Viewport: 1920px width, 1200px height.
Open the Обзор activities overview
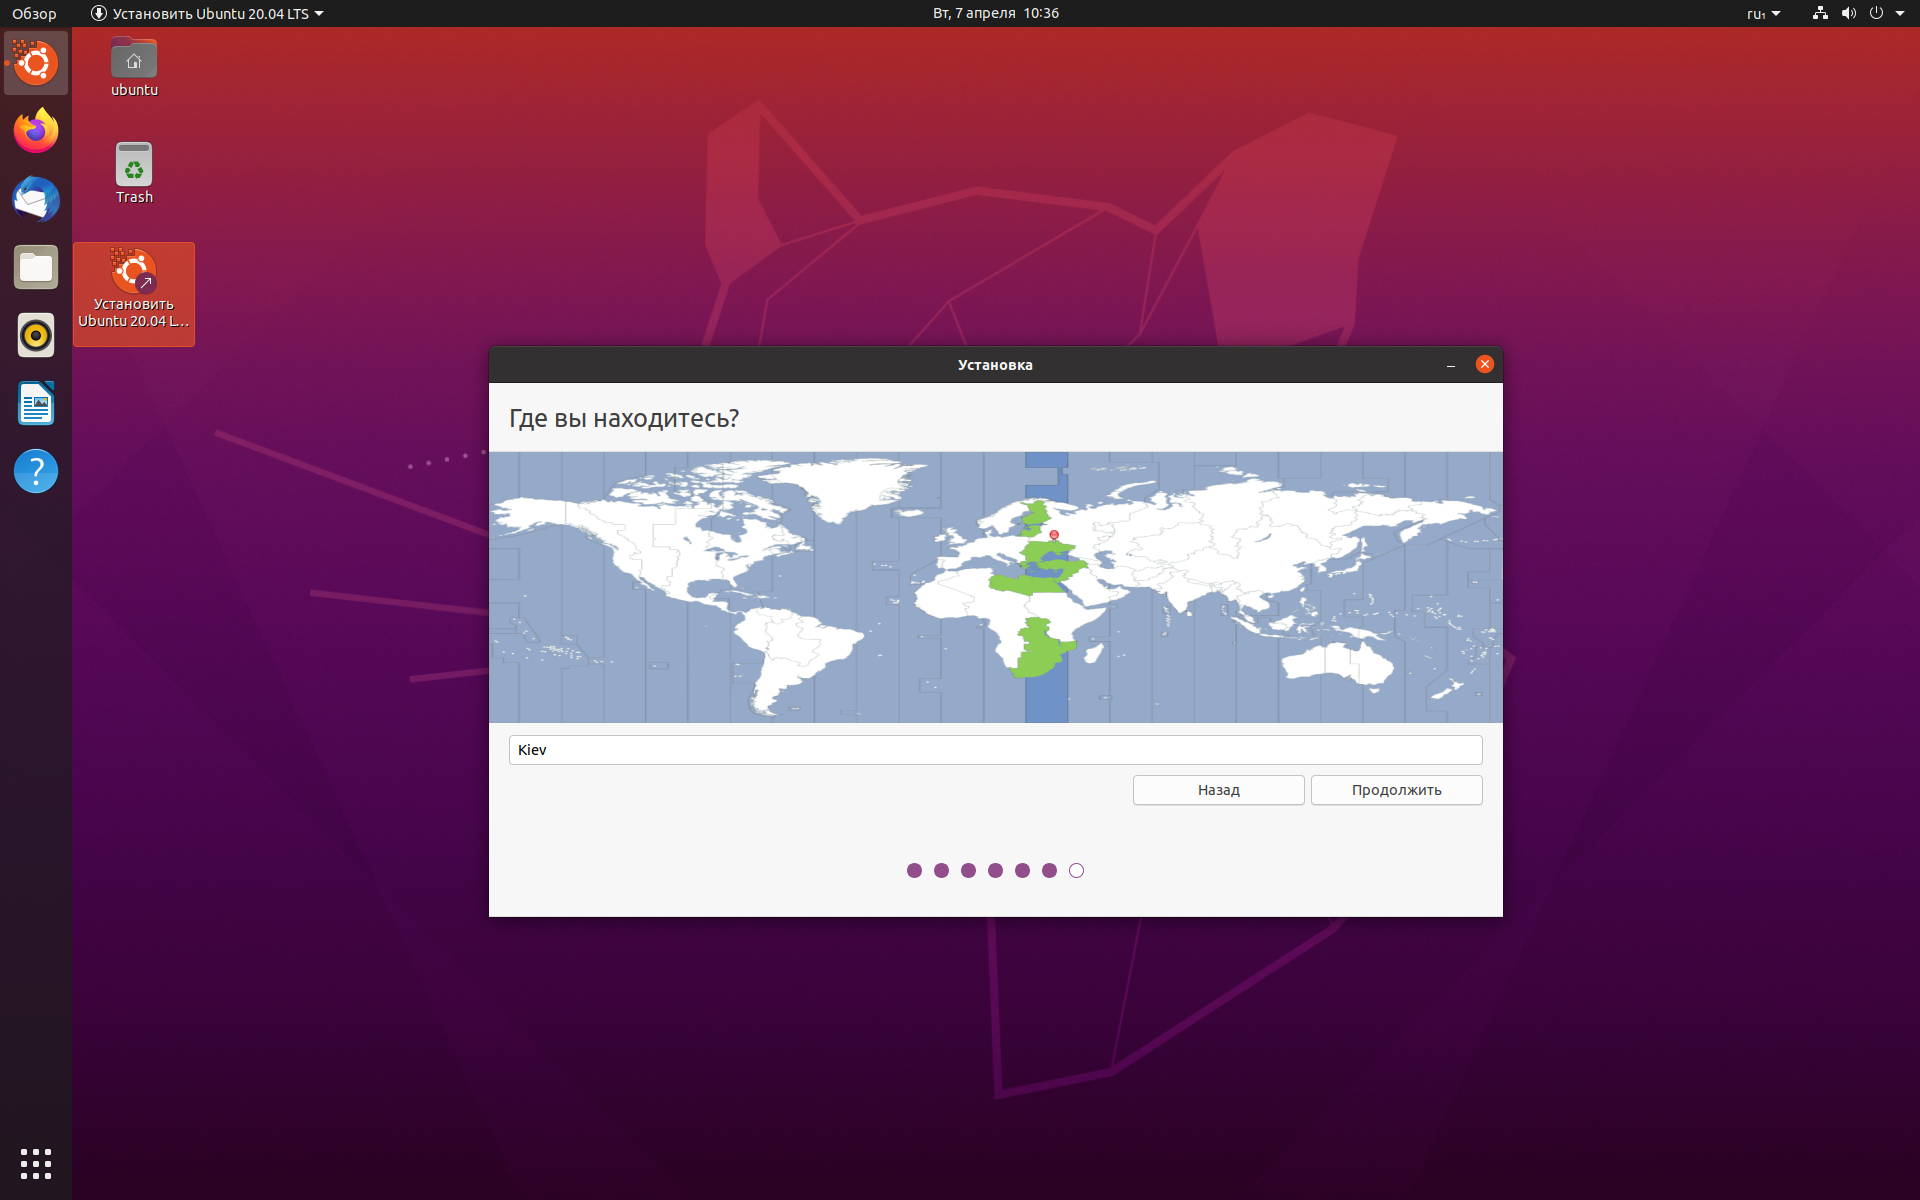[x=34, y=13]
